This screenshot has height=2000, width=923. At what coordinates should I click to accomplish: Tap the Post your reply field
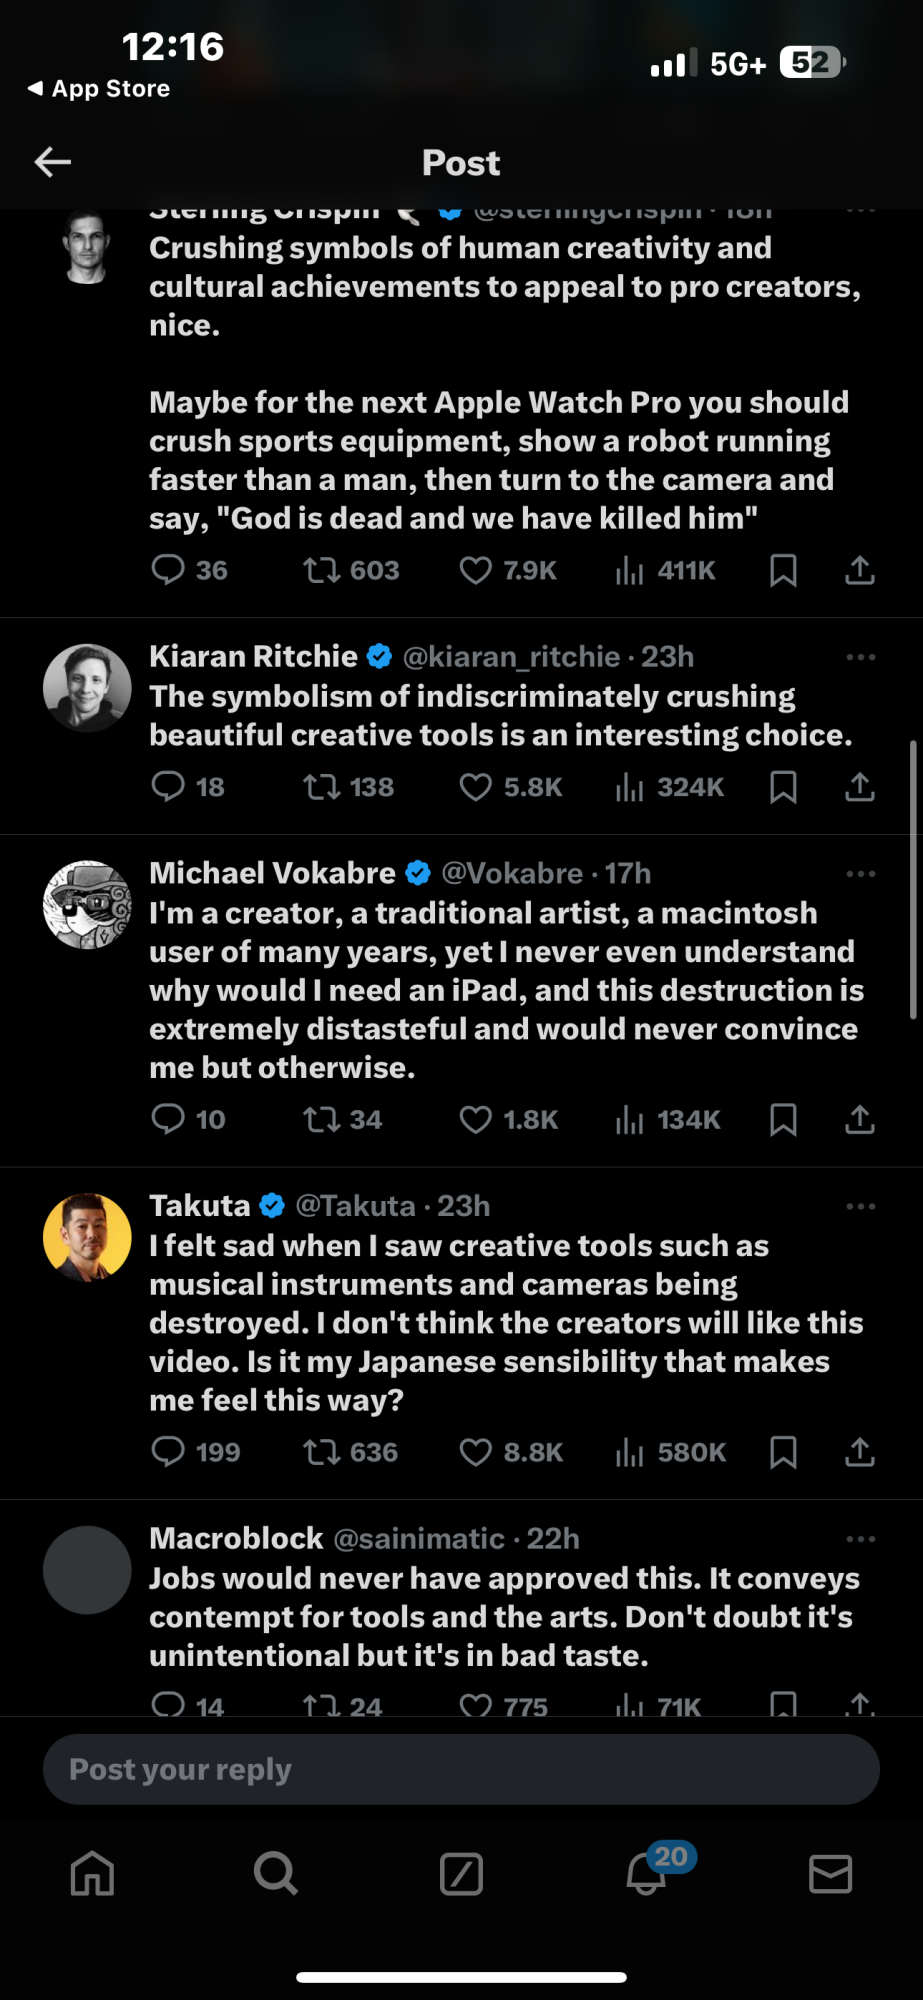[461, 1769]
